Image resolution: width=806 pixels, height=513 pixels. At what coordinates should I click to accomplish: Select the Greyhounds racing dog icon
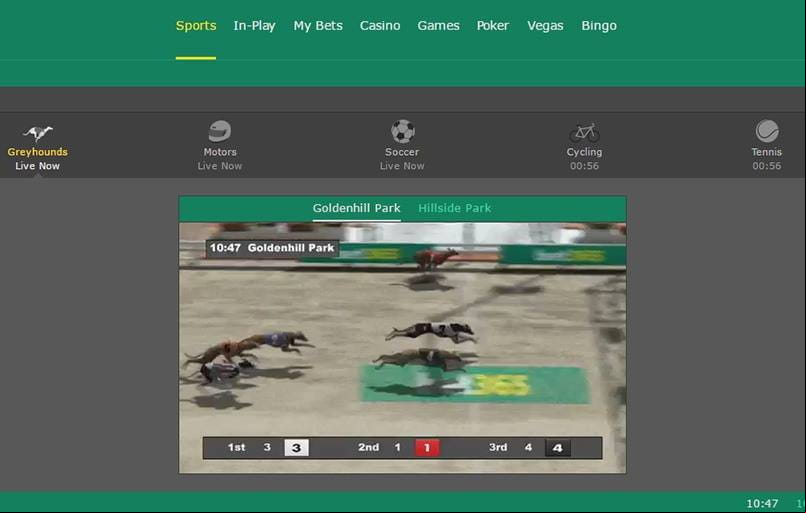point(38,133)
